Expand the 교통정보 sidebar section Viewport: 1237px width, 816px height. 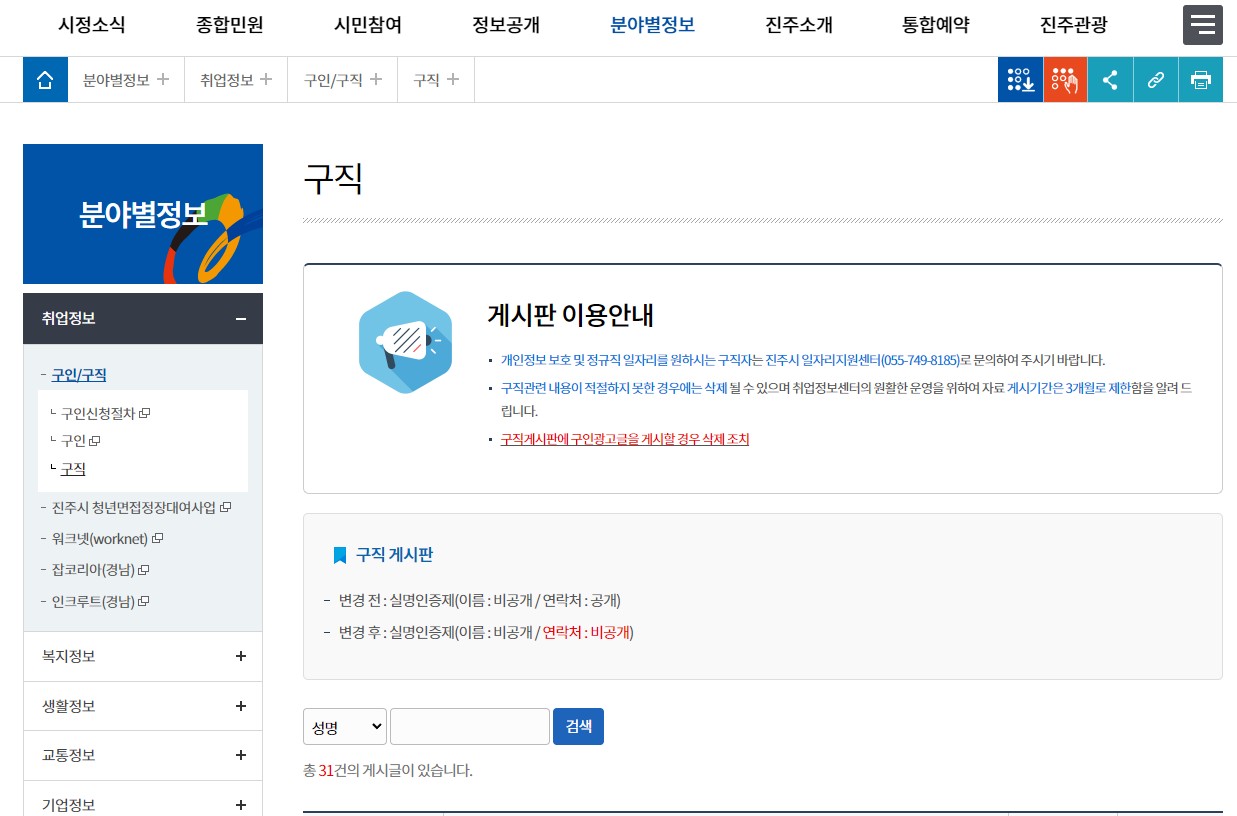tap(143, 755)
